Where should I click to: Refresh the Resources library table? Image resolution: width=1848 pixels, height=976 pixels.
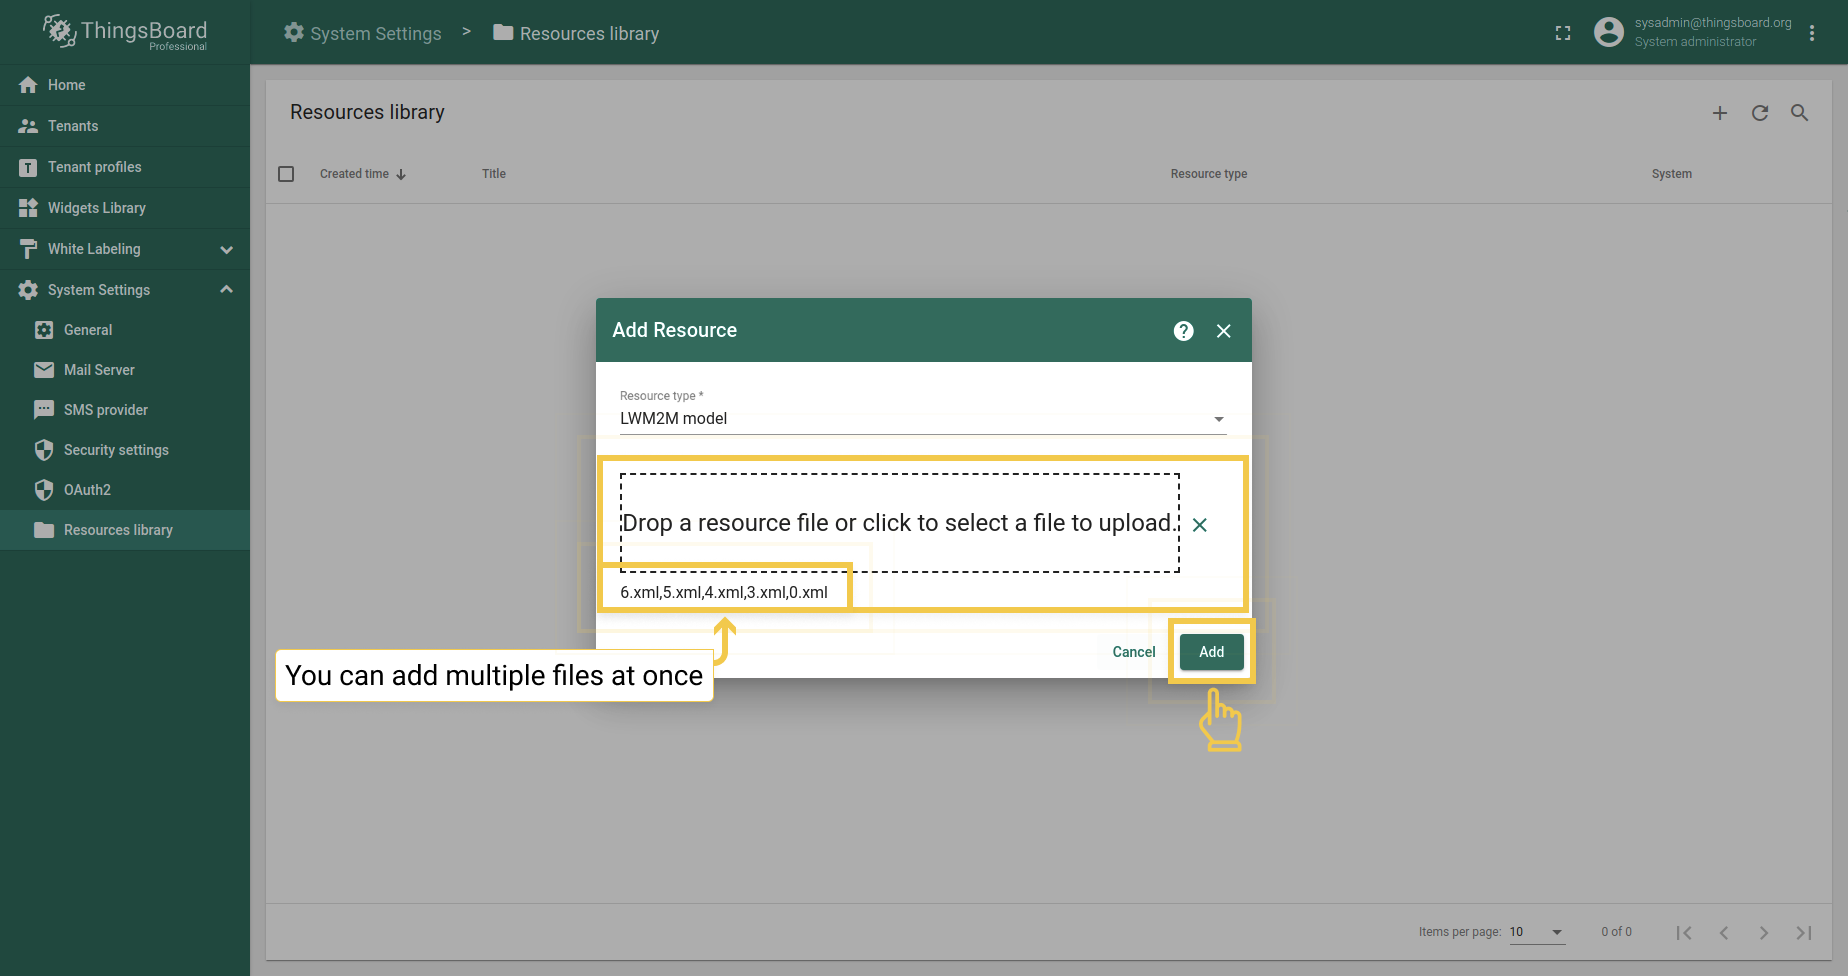pos(1760,113)
